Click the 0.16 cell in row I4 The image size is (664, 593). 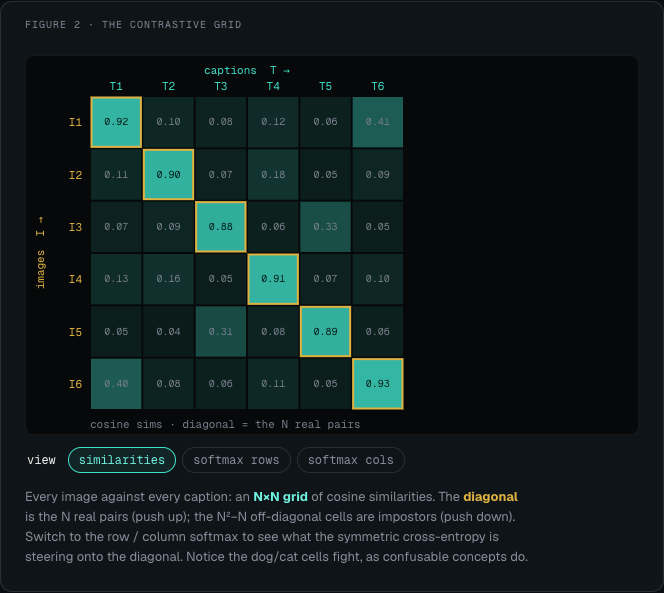[169, 279]
